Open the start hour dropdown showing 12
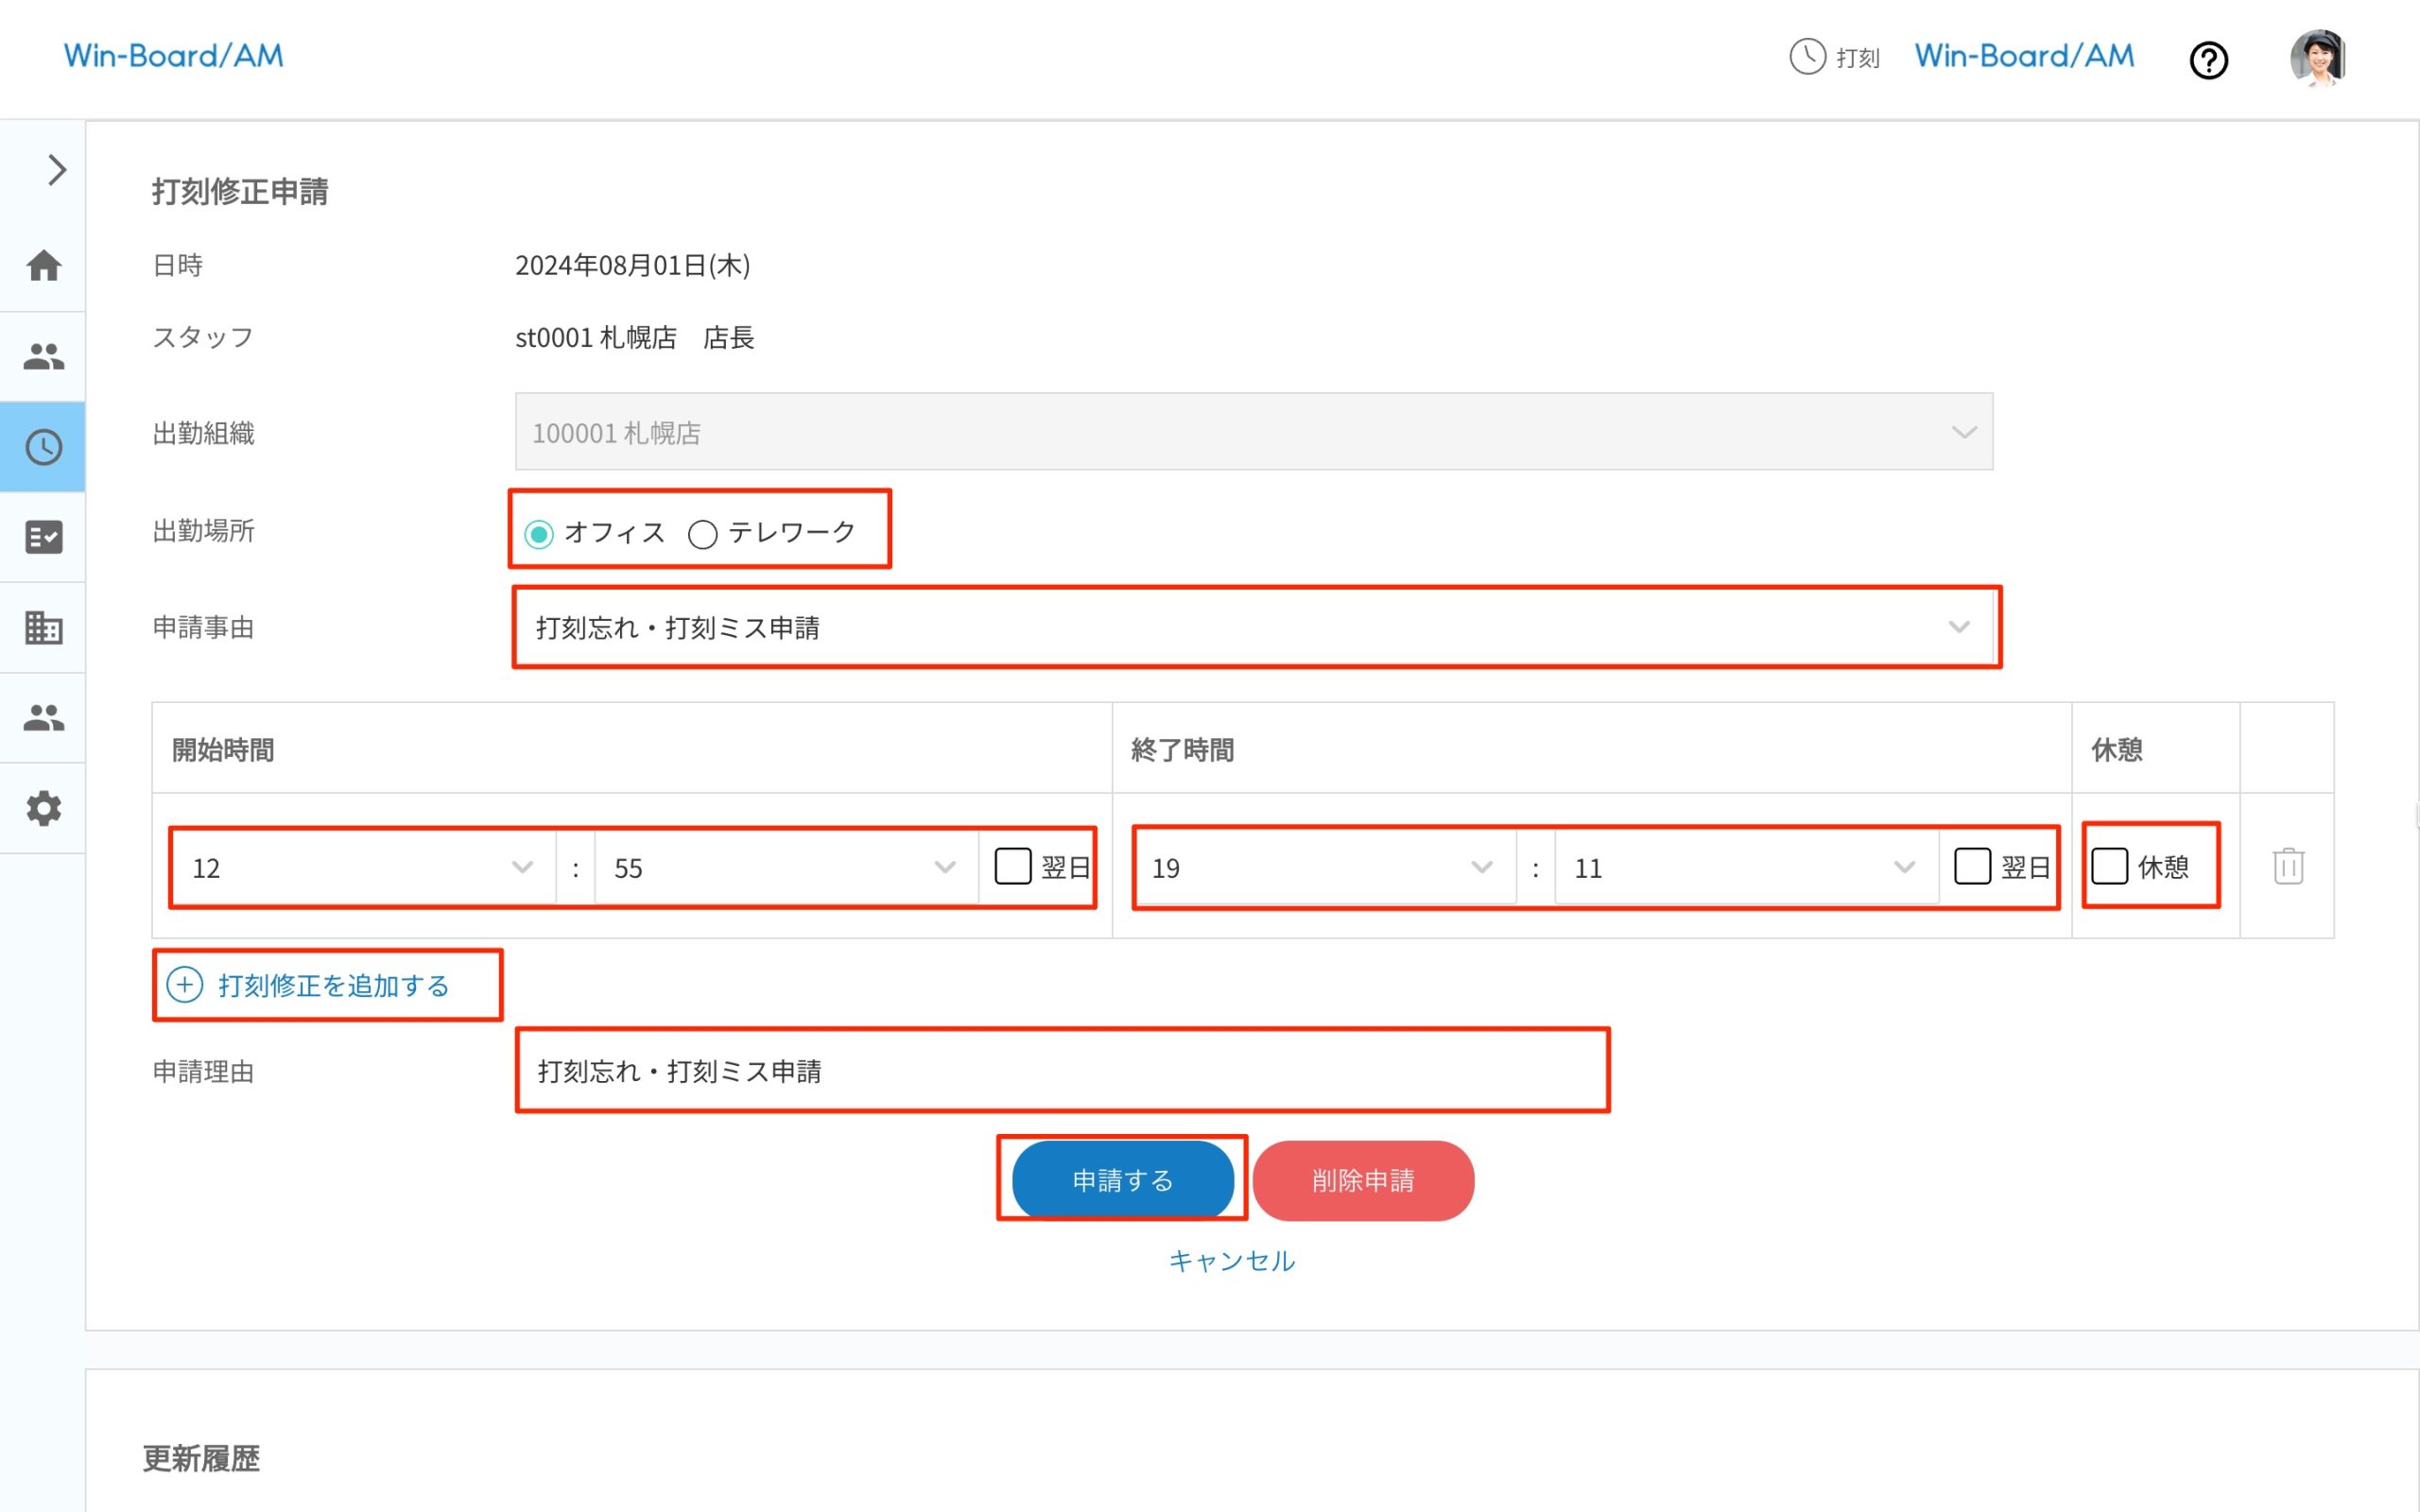The image size is (2420, 1512). (x=362, y=867)
